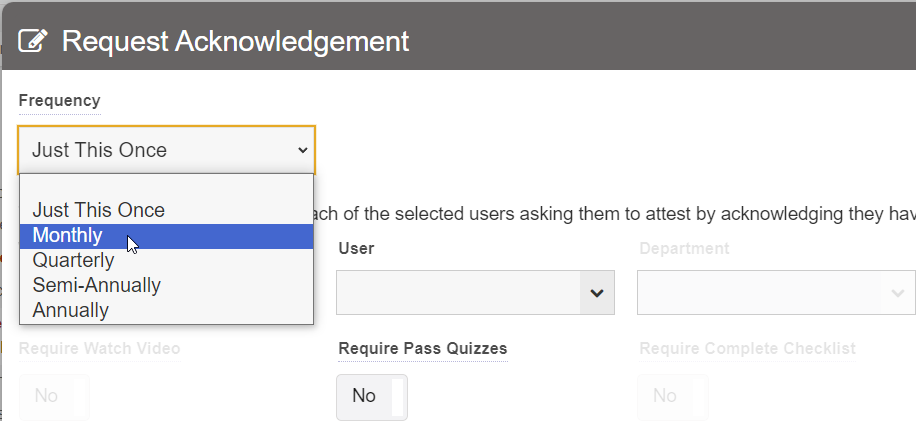Click the Frequency field label

pos(59,100)
